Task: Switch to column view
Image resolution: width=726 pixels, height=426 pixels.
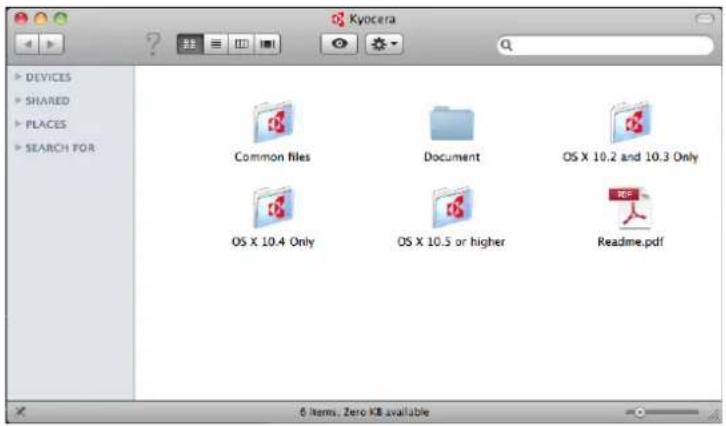Action: (241, 44)
